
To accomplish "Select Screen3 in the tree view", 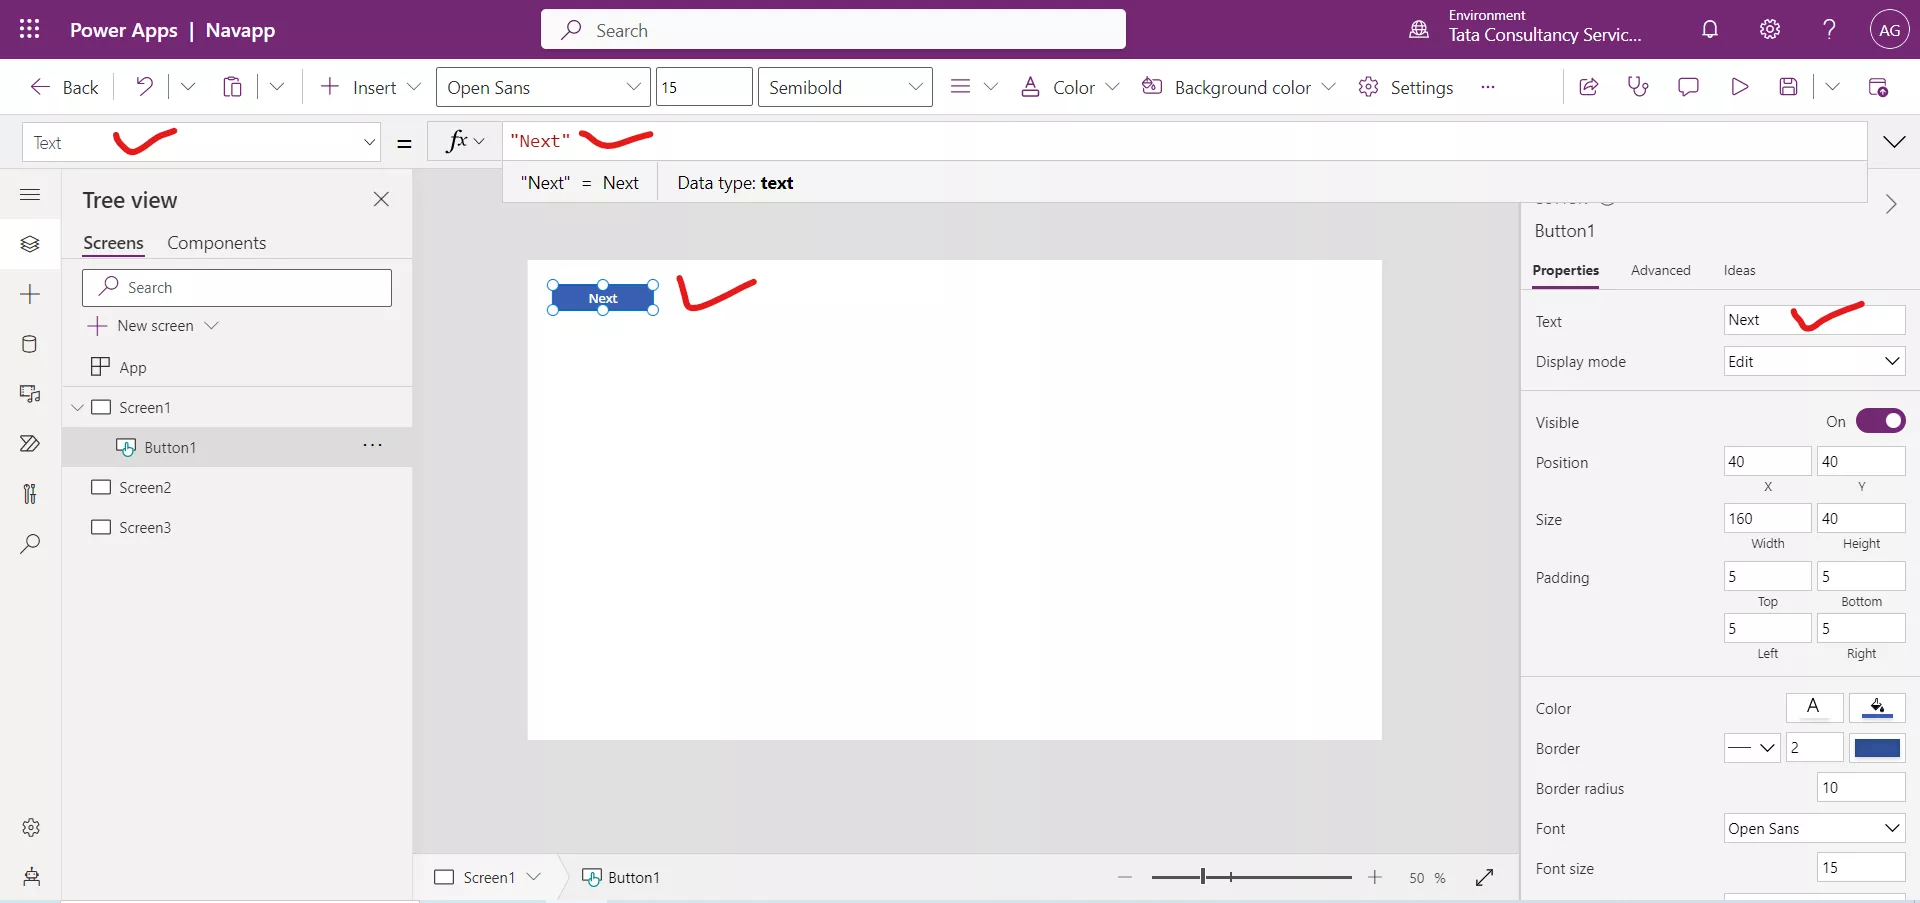I will point(145,527).
